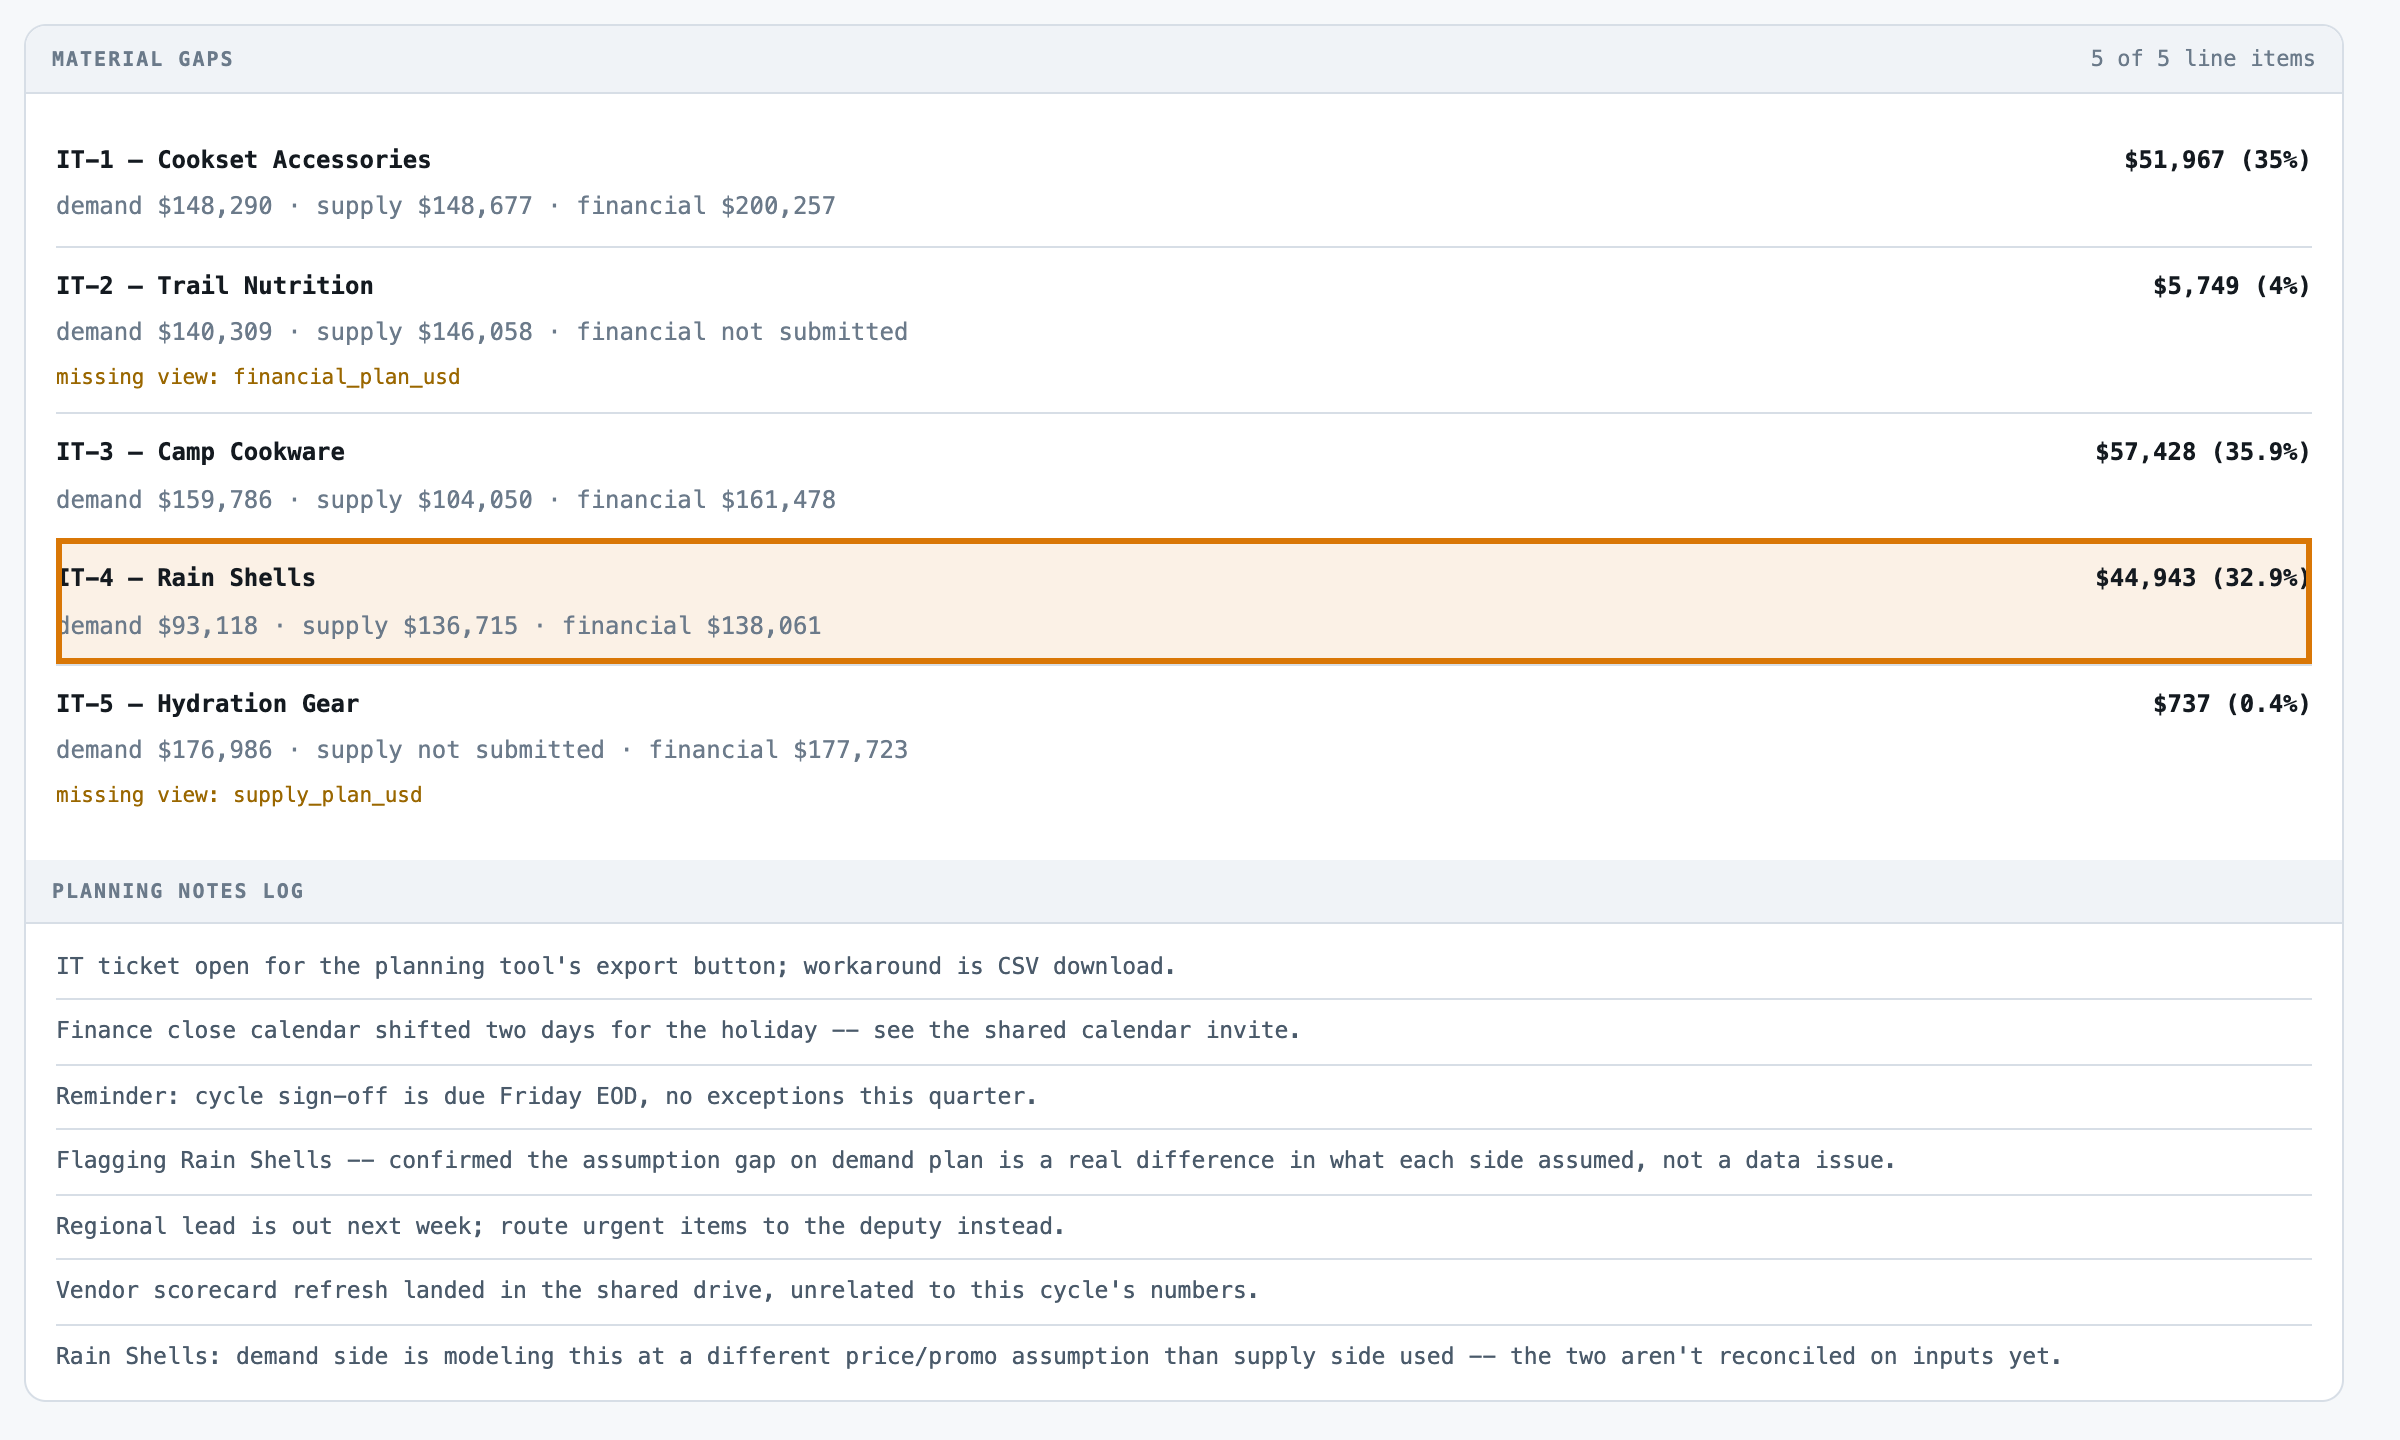
Task: Click the $44,943 (32.9%) Rain Shells gap
Action: pos(2203,578)
